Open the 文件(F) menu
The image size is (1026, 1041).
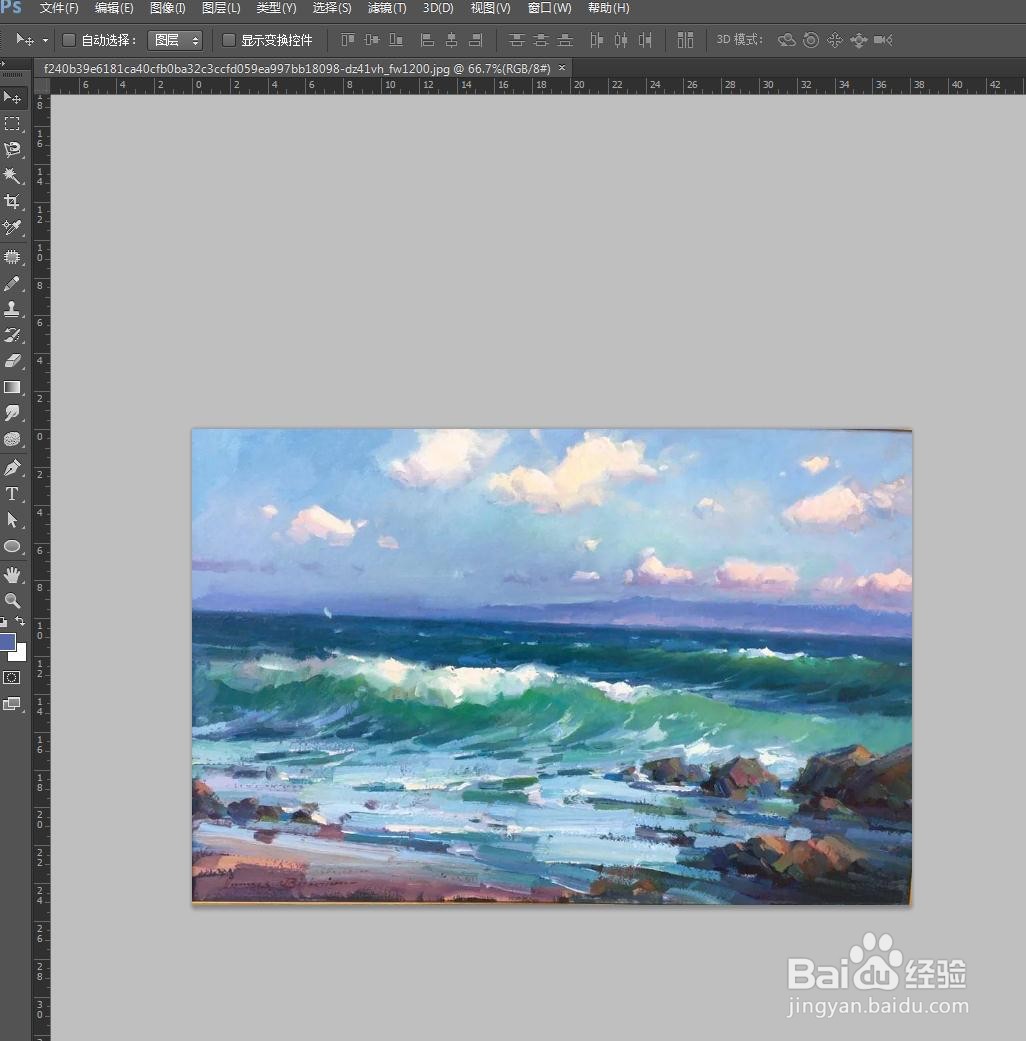59,8
